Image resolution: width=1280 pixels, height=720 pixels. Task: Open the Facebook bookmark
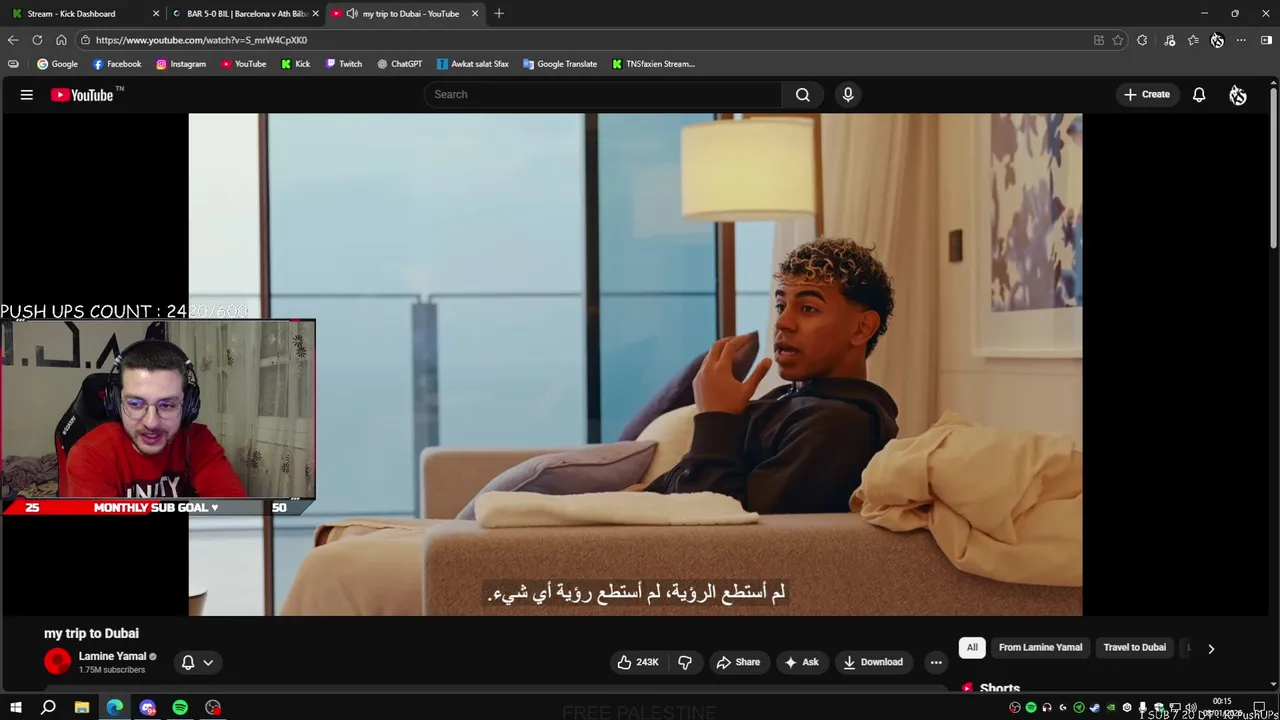pyautogui.click(x=117, y=64)
